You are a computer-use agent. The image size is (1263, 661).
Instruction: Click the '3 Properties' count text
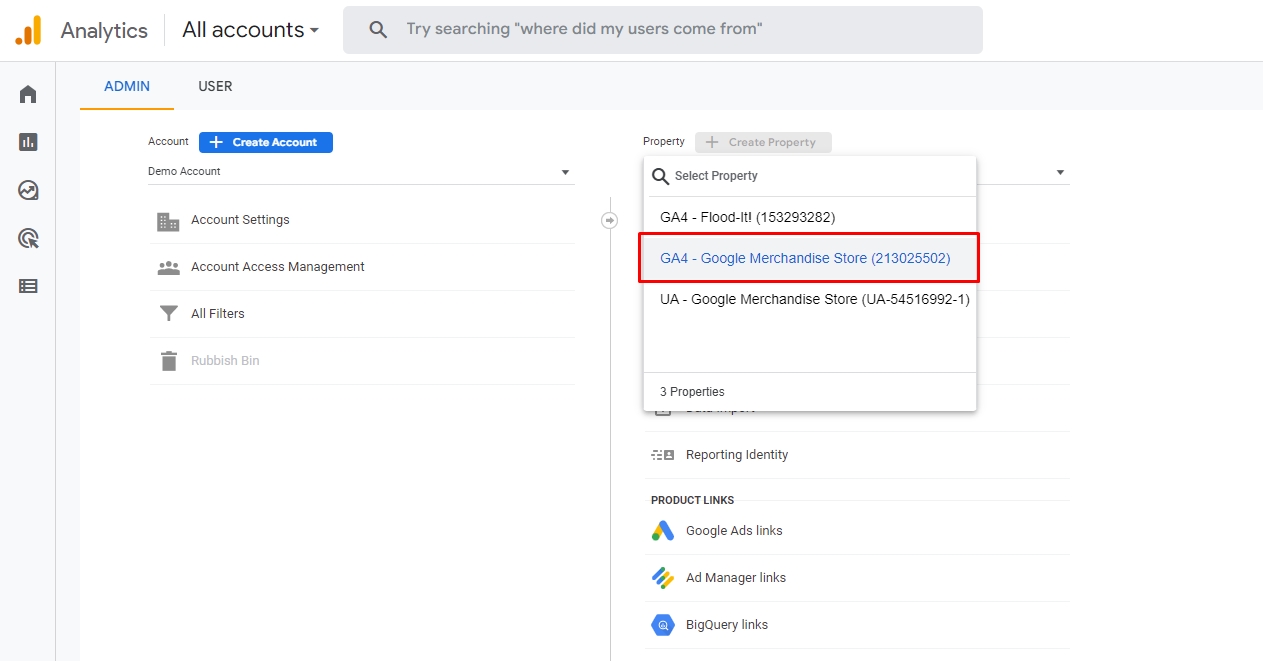(x=692, y=392)
